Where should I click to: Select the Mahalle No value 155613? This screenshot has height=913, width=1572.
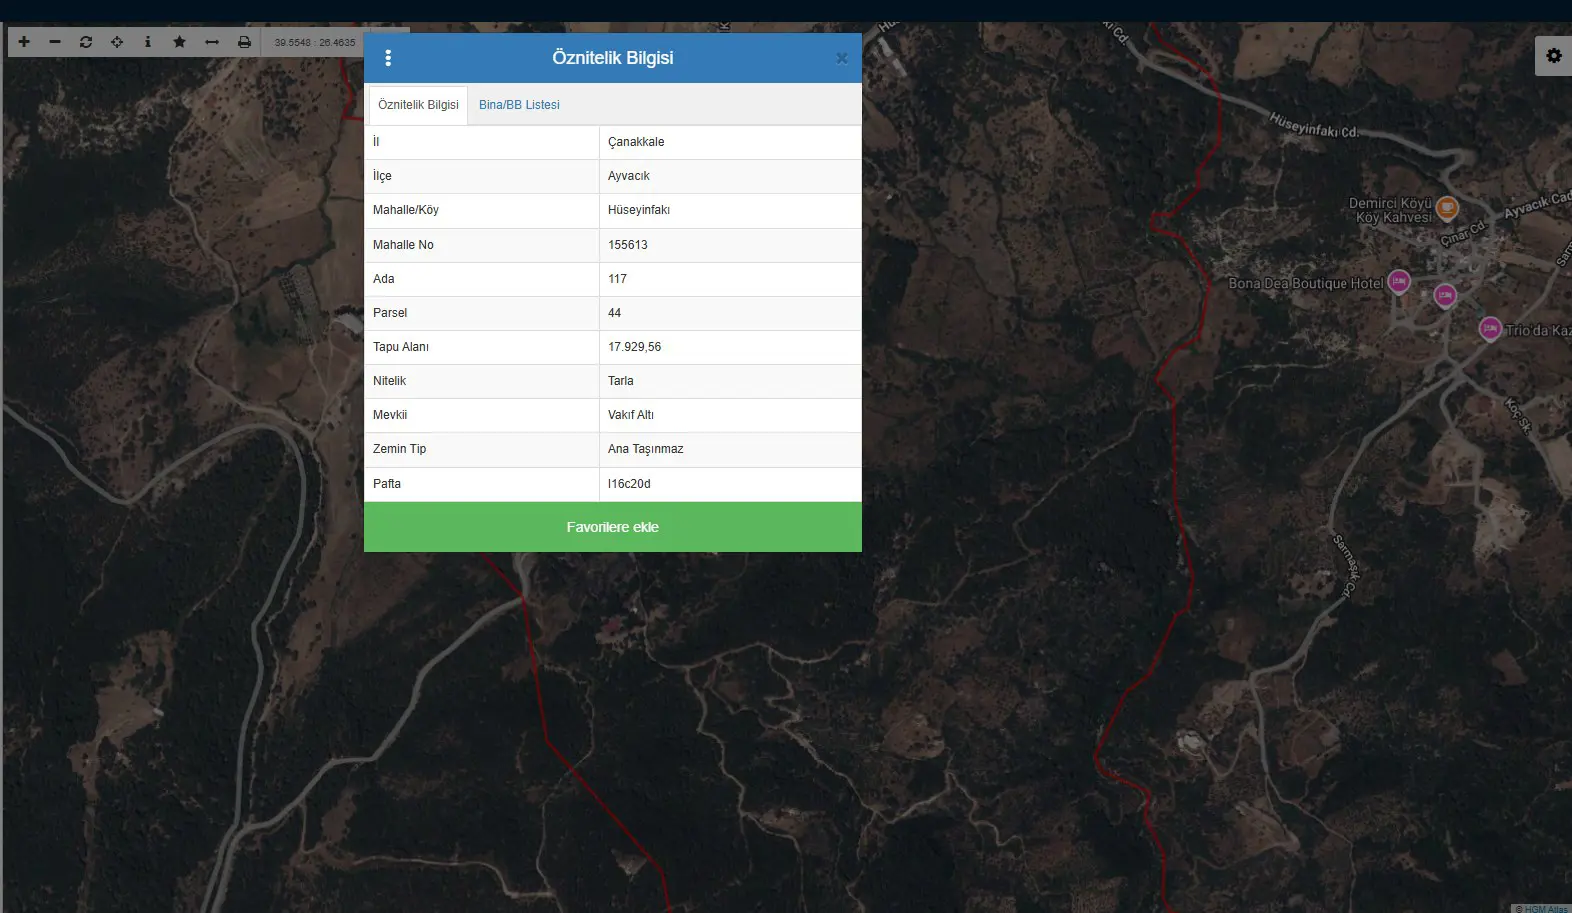point(730,245)
